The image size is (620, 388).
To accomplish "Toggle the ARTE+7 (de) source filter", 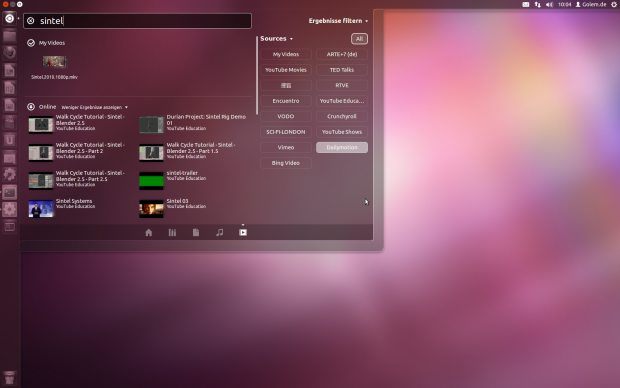I will coord(342,54).
